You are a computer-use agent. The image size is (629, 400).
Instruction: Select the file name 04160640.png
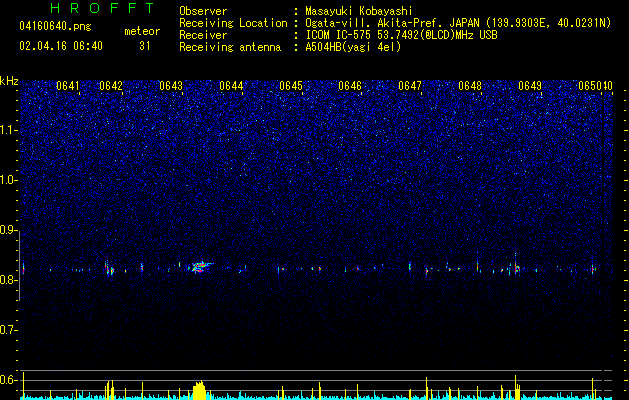(x=55, y=26)
